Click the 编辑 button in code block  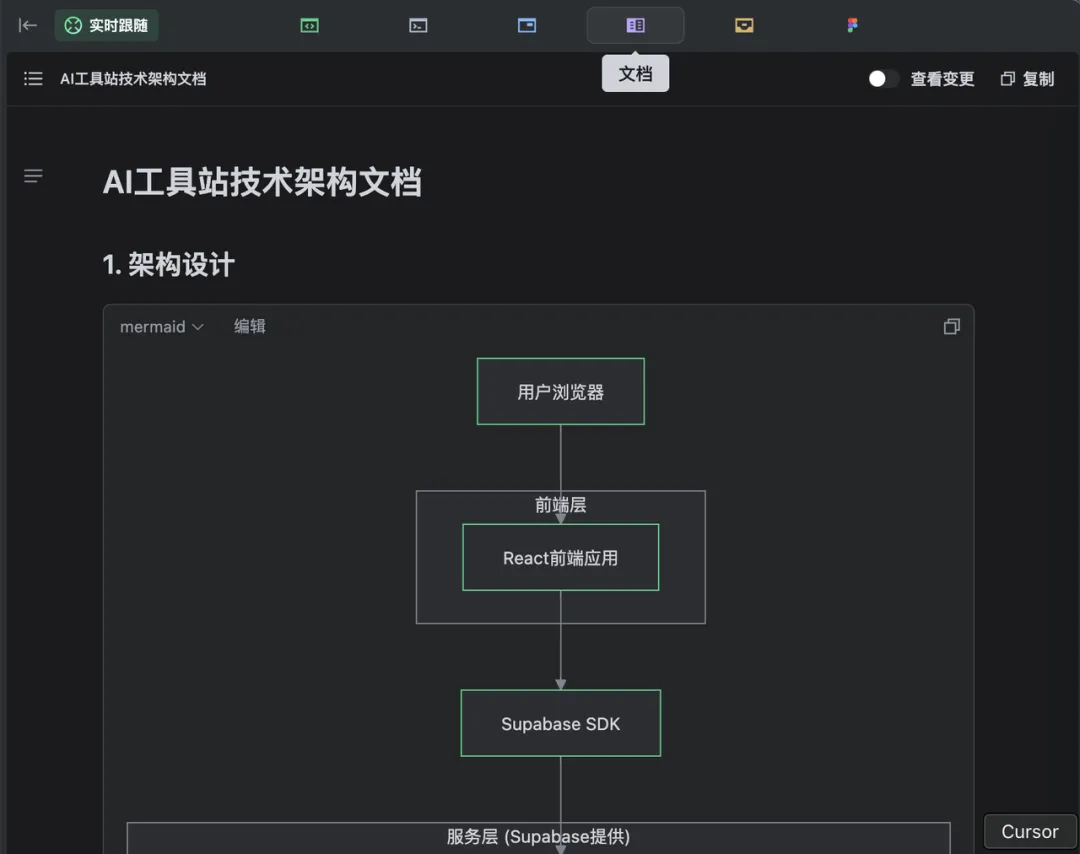[249, 326]
